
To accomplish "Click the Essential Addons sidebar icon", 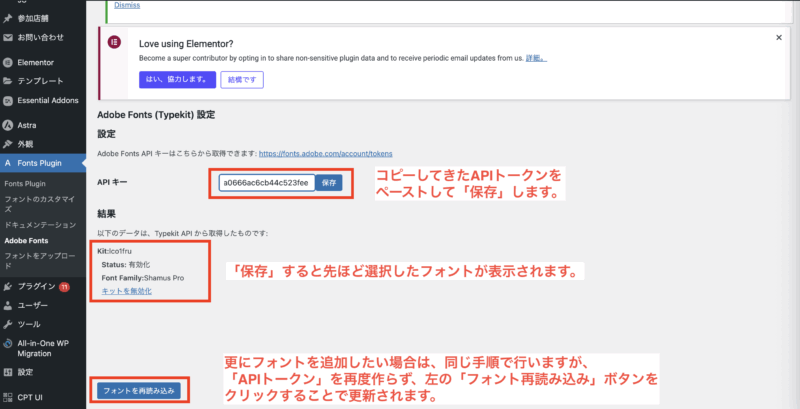I will point(8,100).
